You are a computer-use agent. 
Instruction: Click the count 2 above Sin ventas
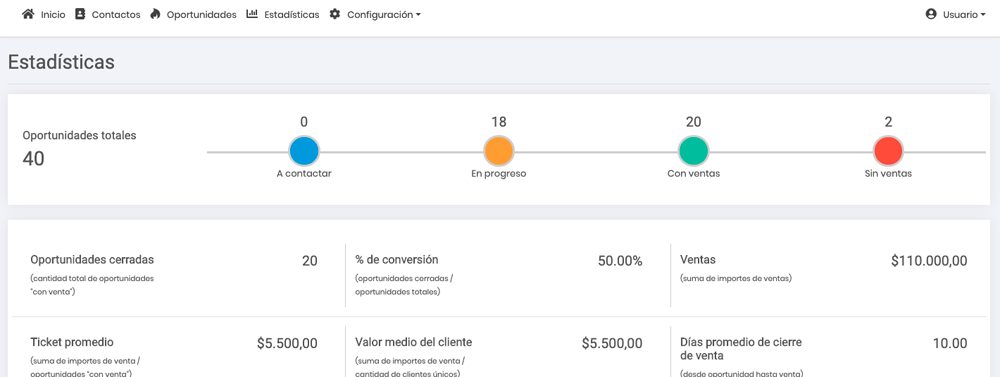point(888,122)
